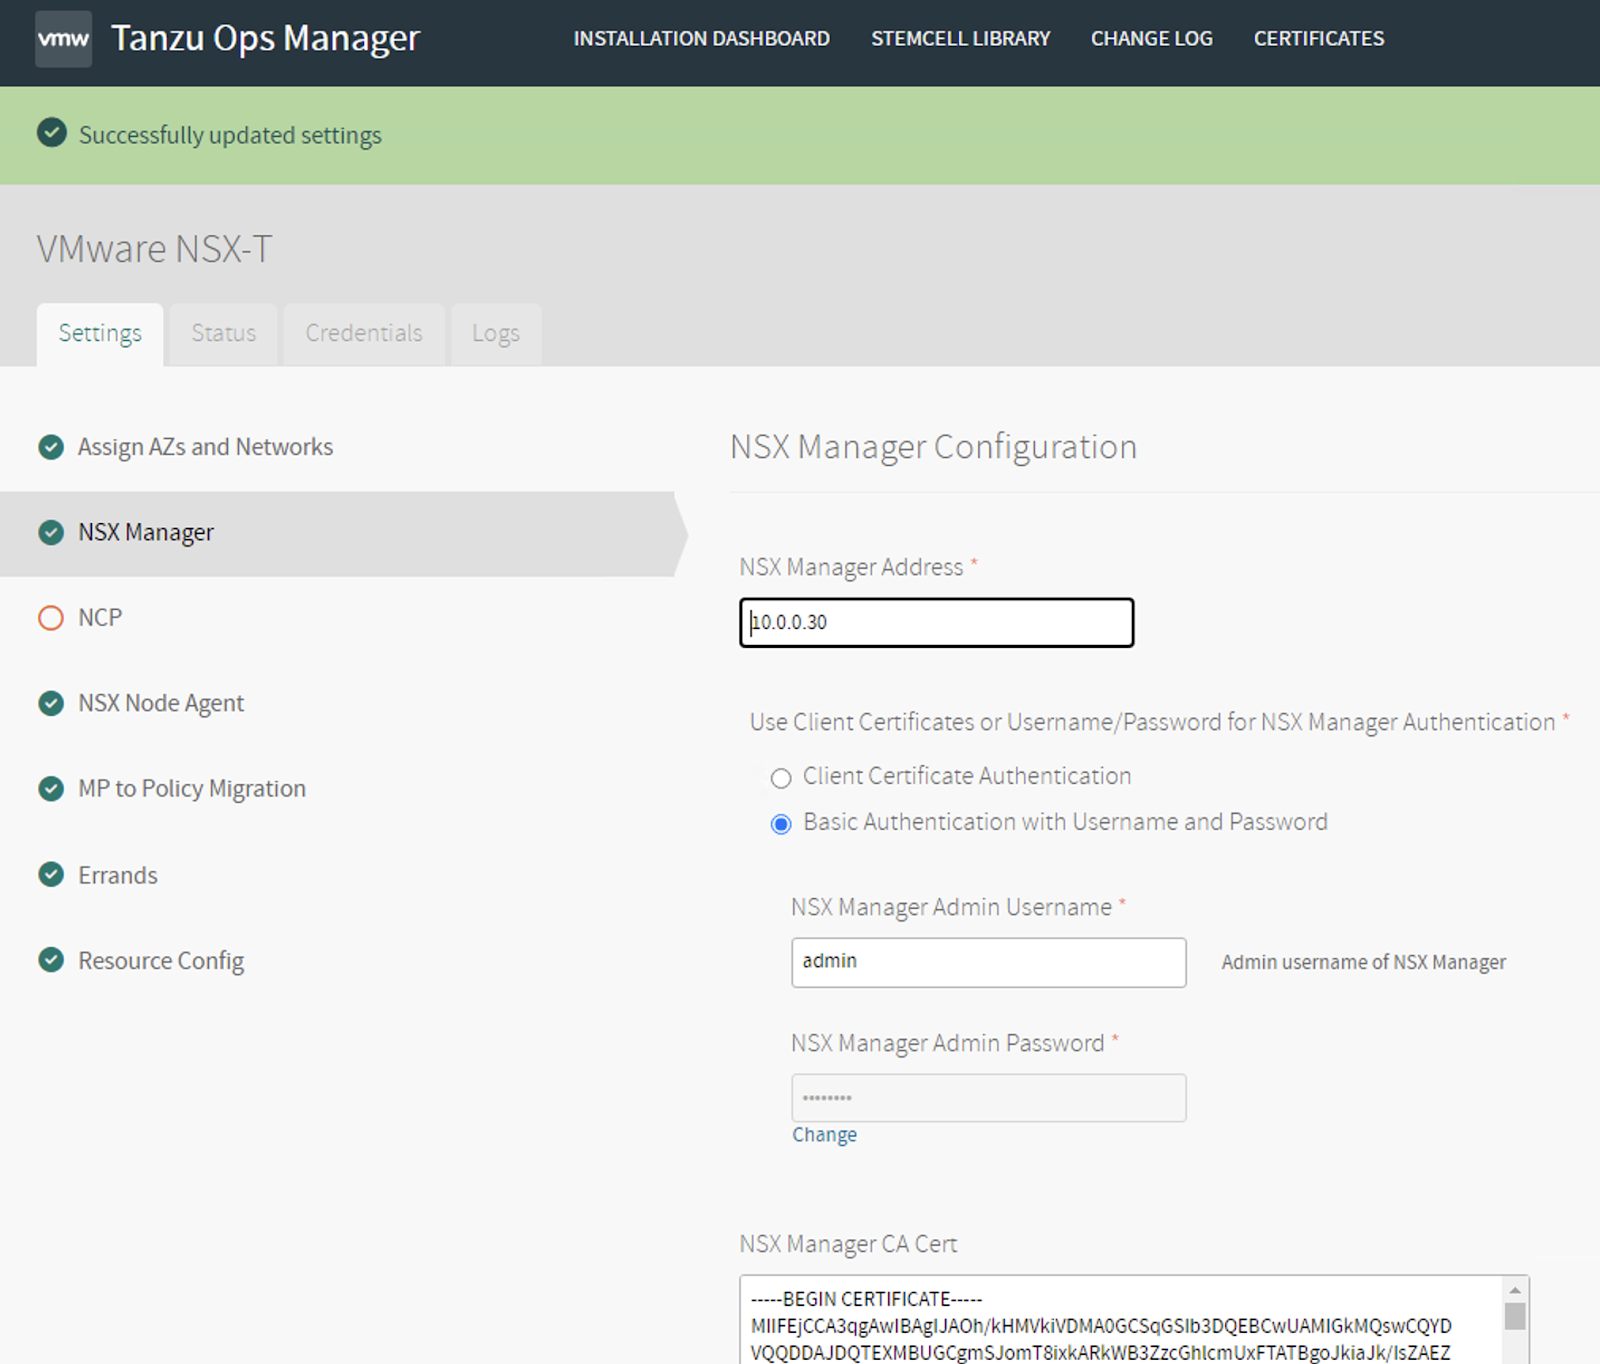Switch to the Logs tab
Screen dimensions: 1600x1364
click(496, 334)
